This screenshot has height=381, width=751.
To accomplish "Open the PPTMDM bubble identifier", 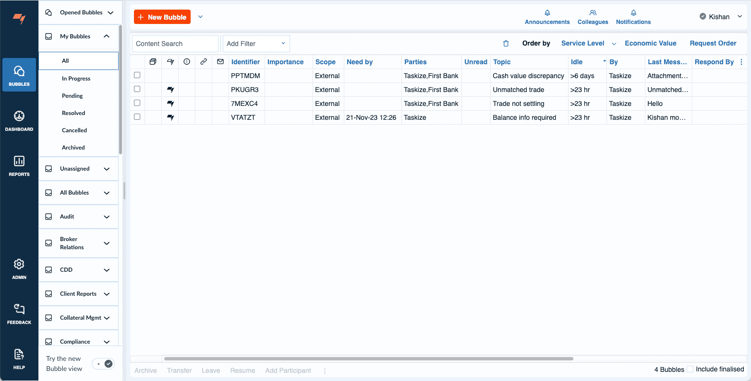I will coord(245,76).
